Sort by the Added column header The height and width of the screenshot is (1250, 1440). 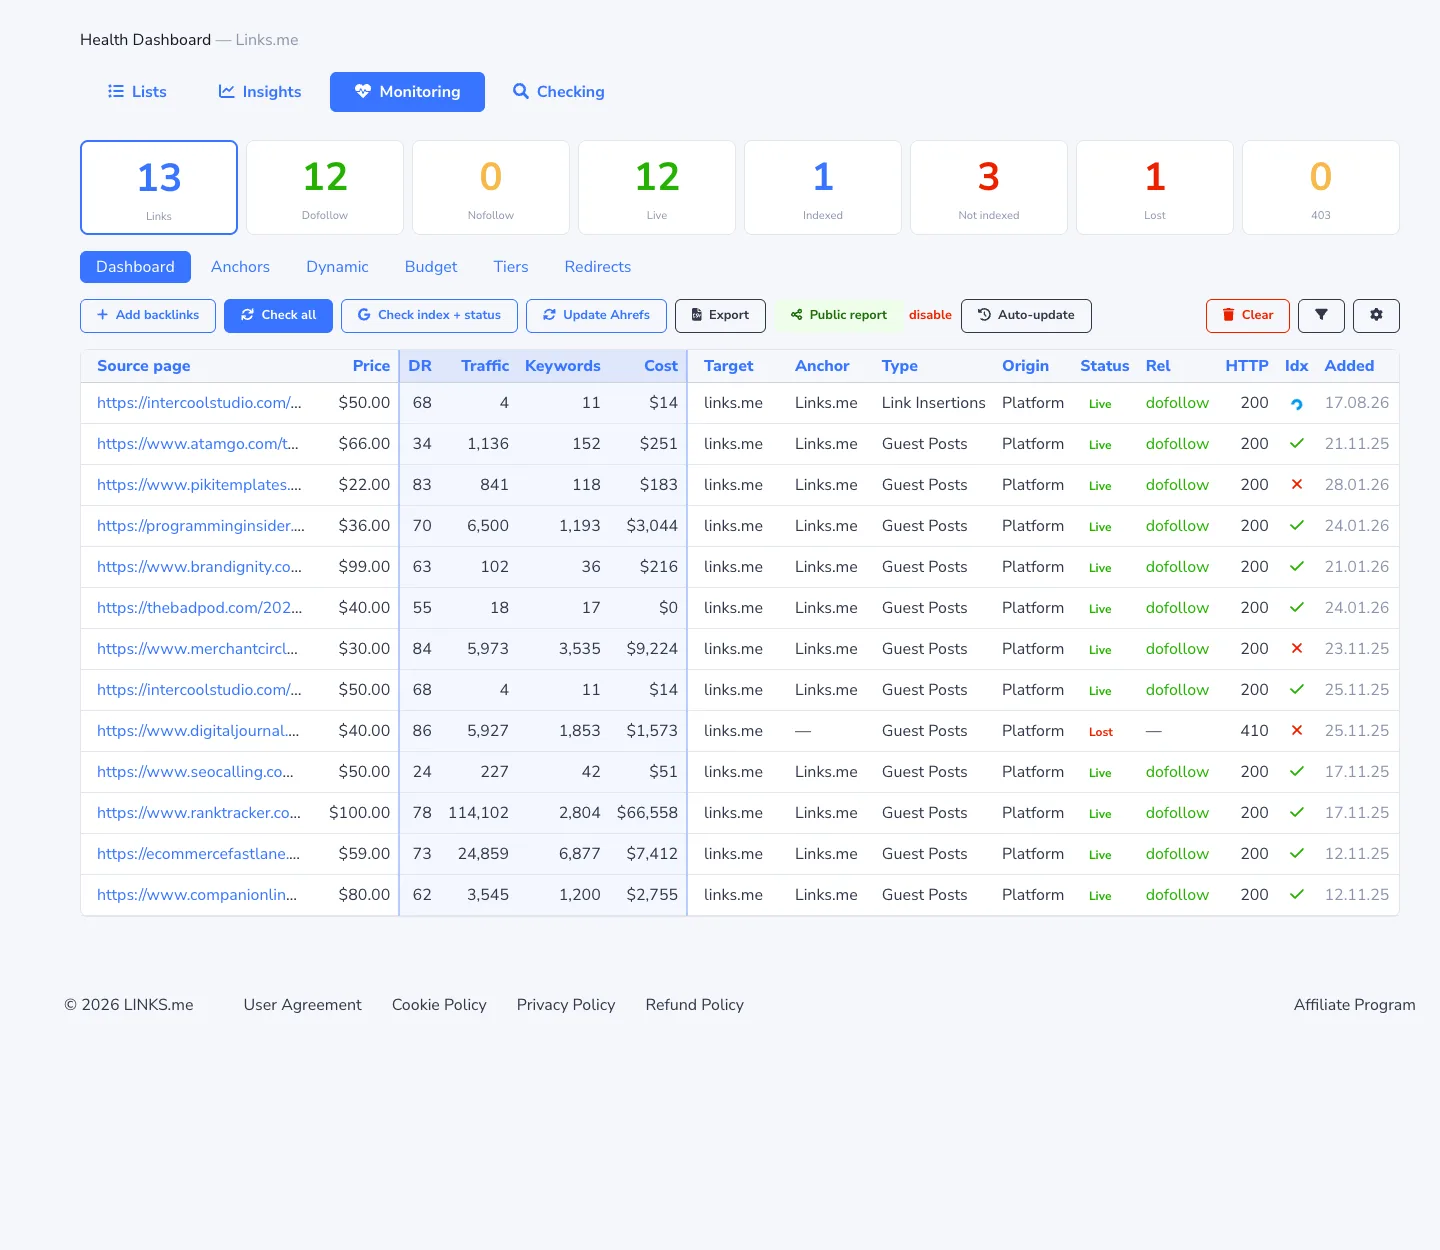coord(1349,366)
